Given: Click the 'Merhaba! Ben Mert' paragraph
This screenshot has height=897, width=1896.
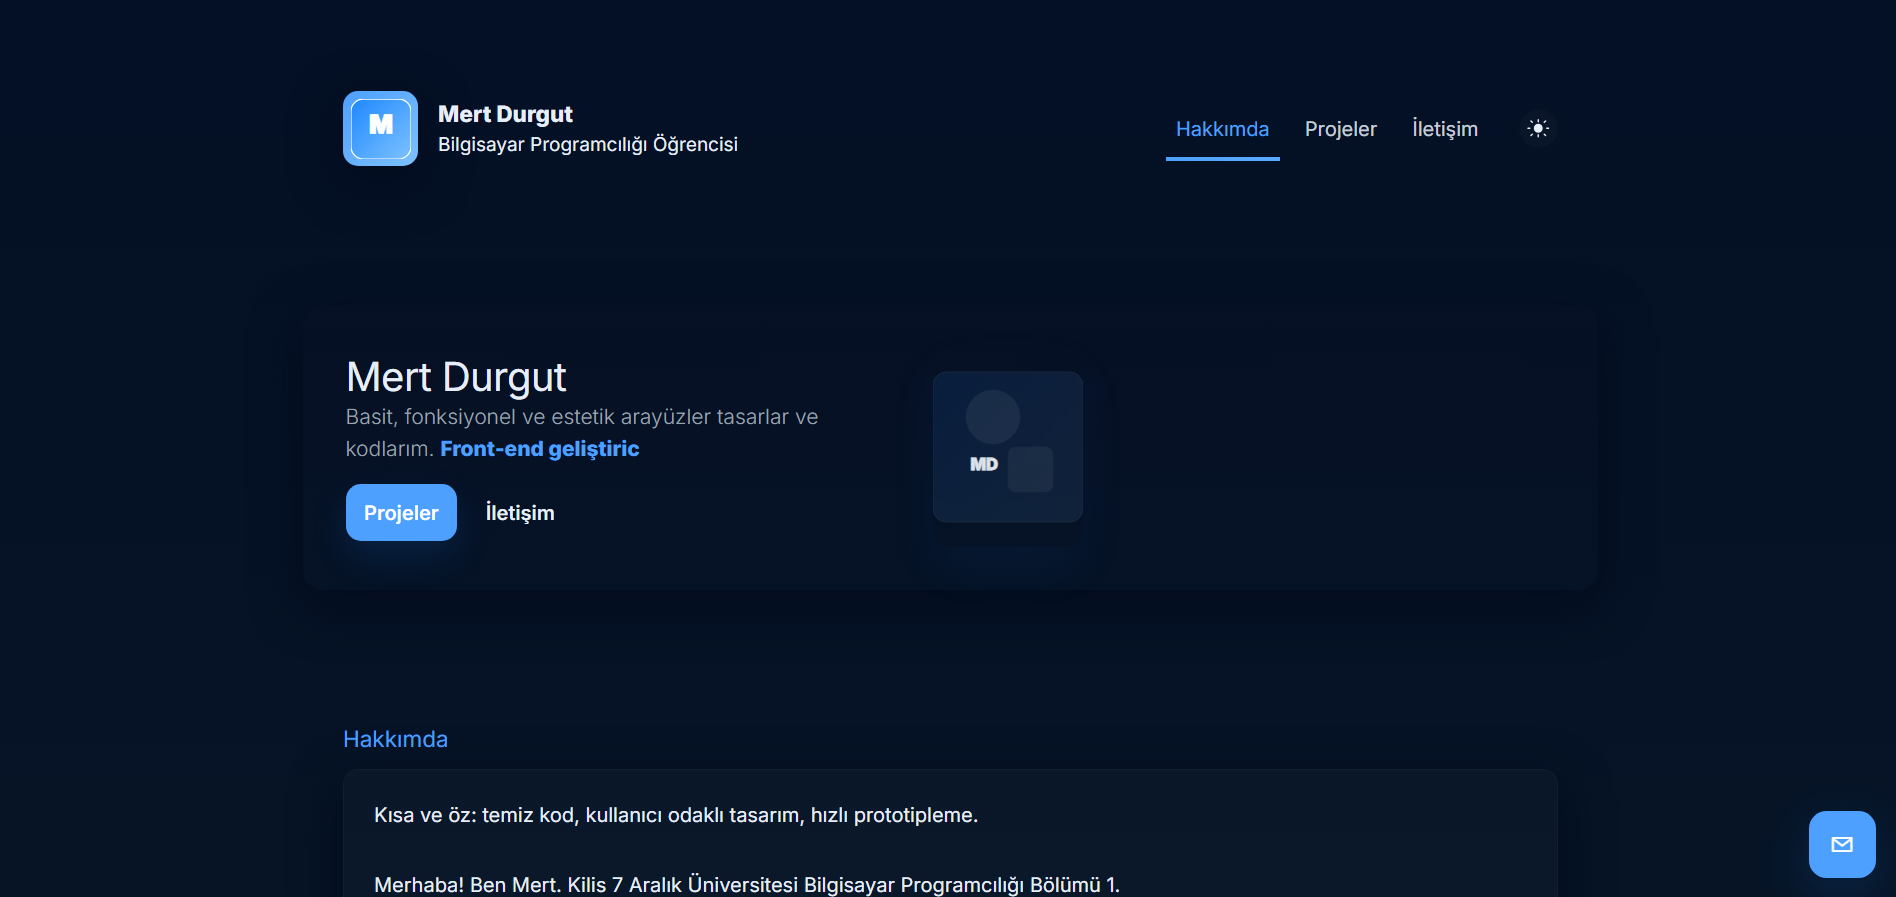Looking at the screenshot, I should (x=746, y=885).
